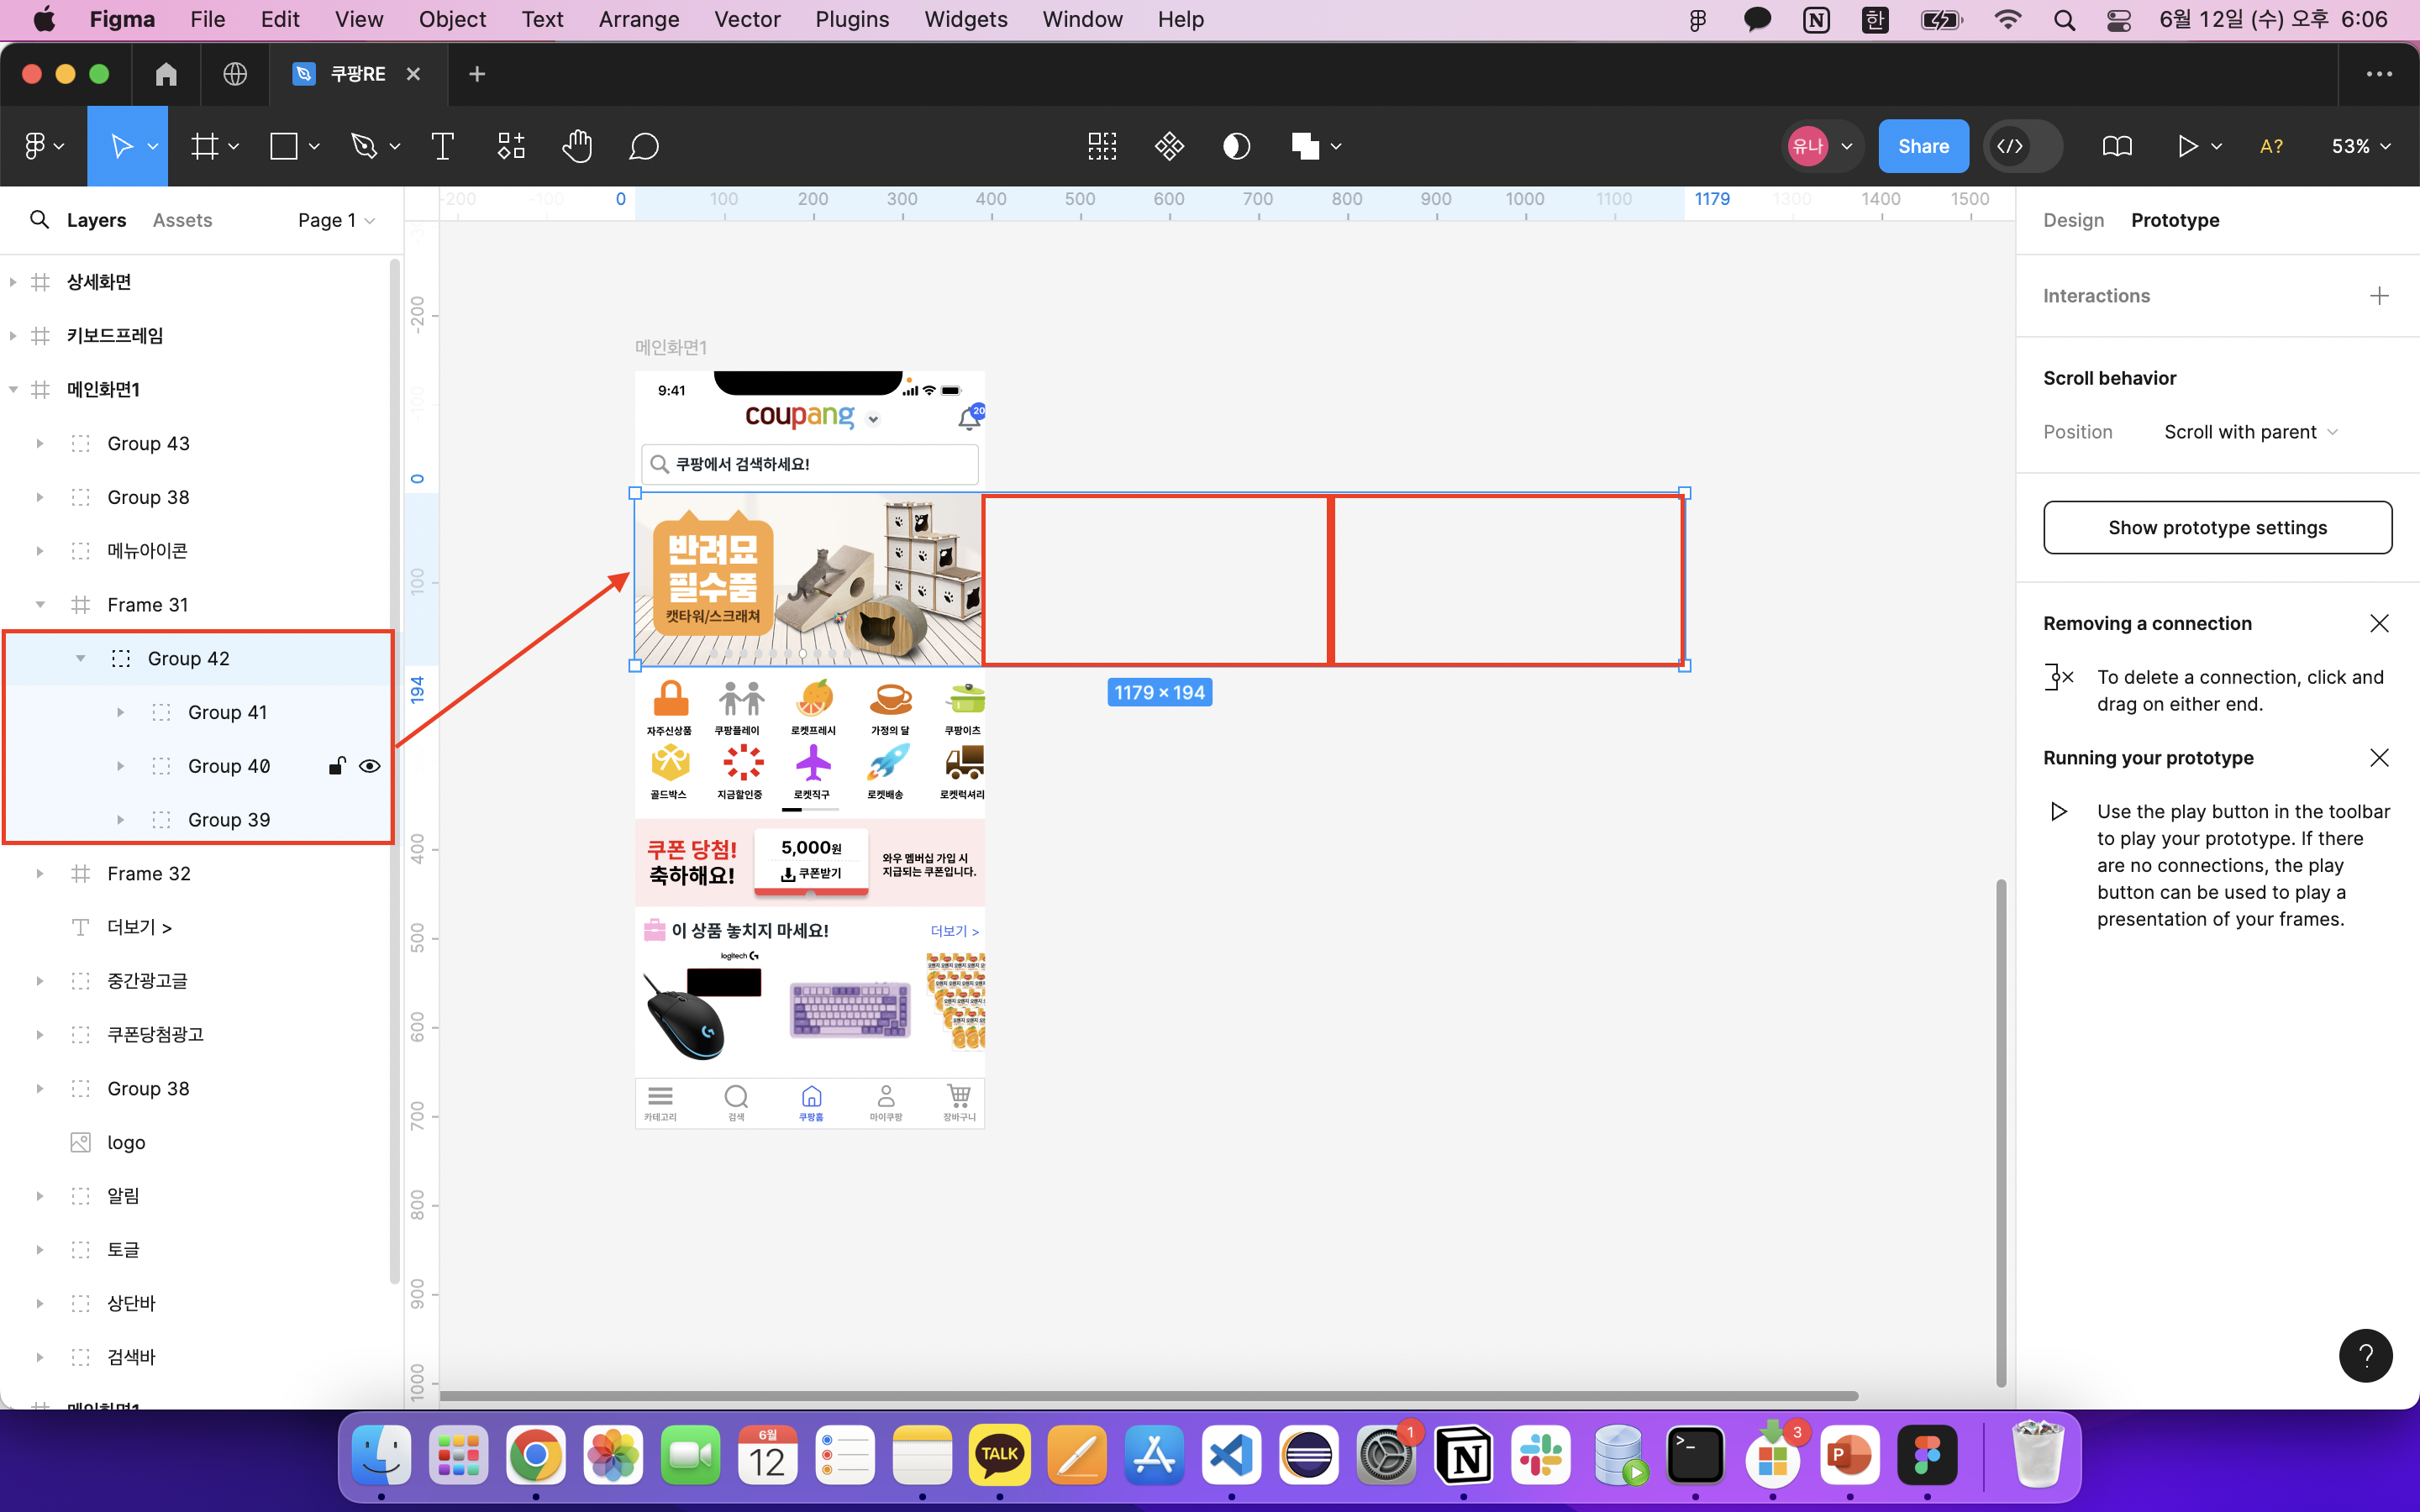Collapse Frame 31 layer

tap(40, 605)
